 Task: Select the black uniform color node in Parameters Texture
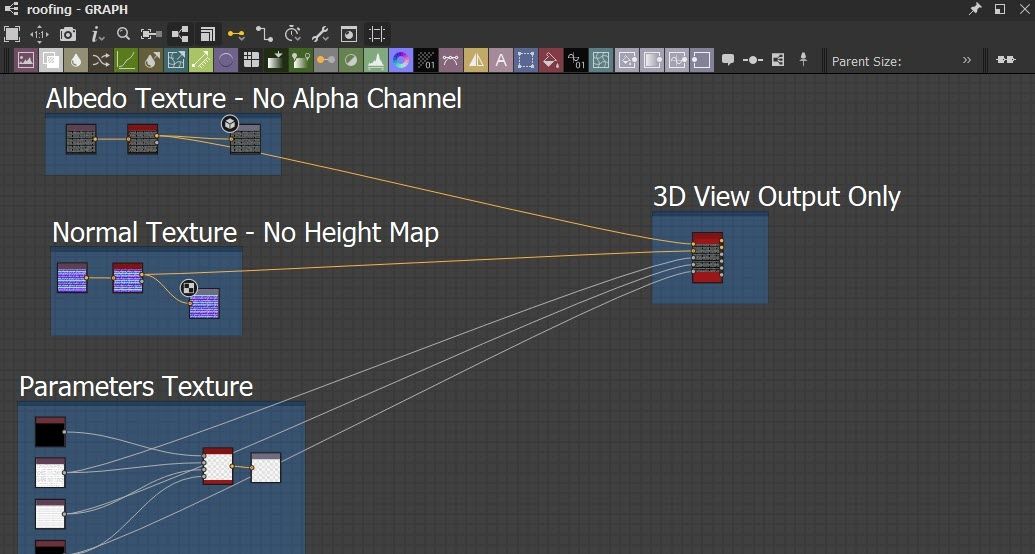[50, 432]
